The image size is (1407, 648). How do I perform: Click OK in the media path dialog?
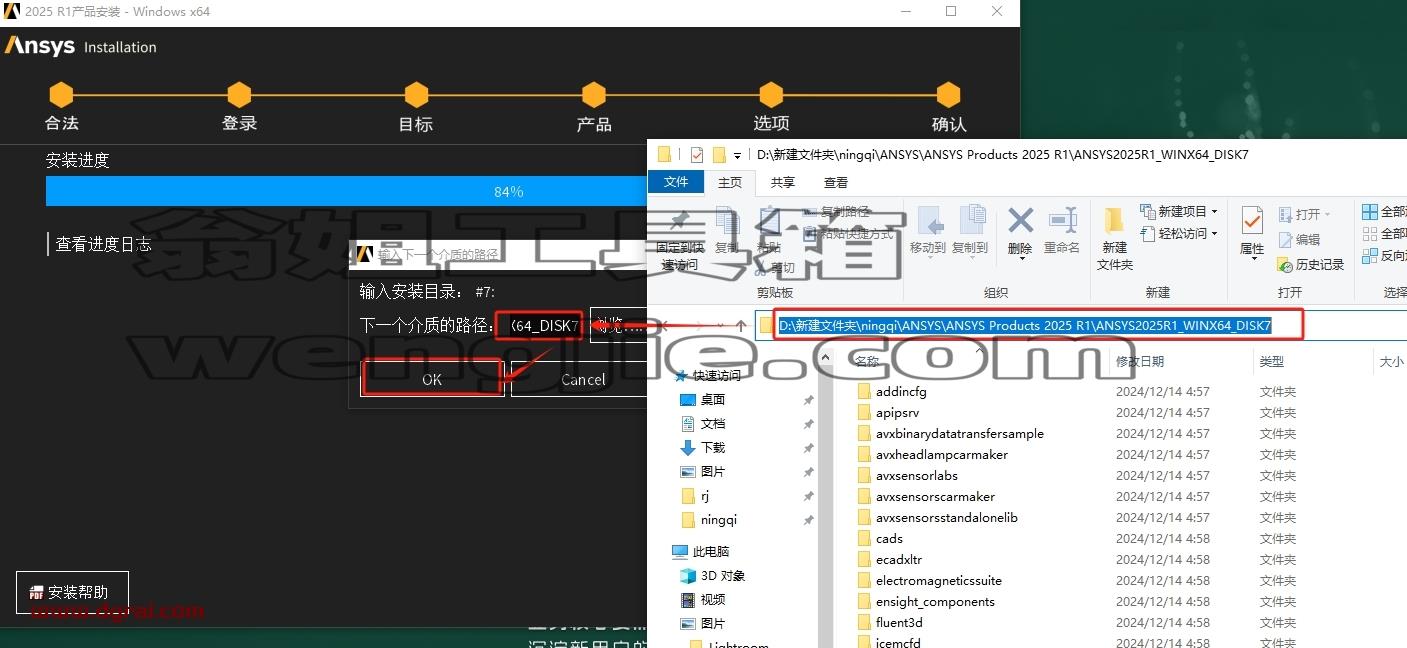[x=431, y=379]
